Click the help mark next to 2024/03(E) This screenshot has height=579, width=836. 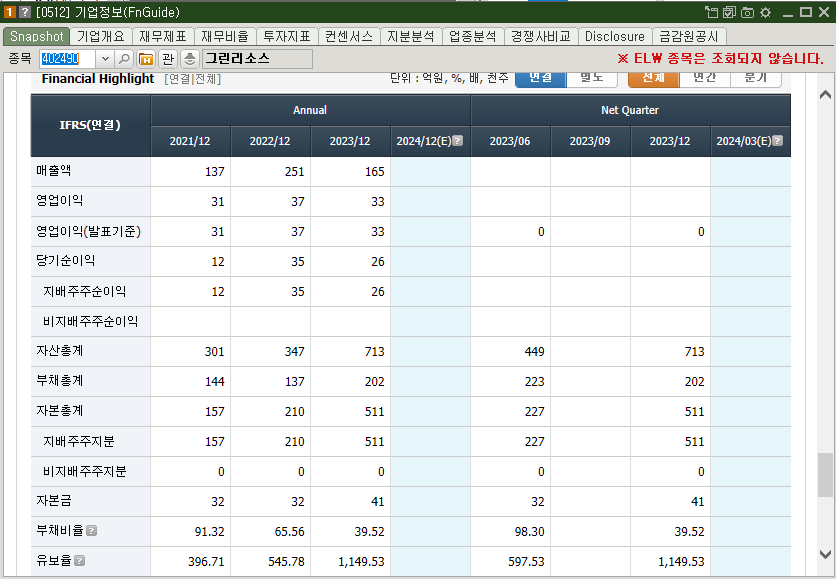[777, 141]
